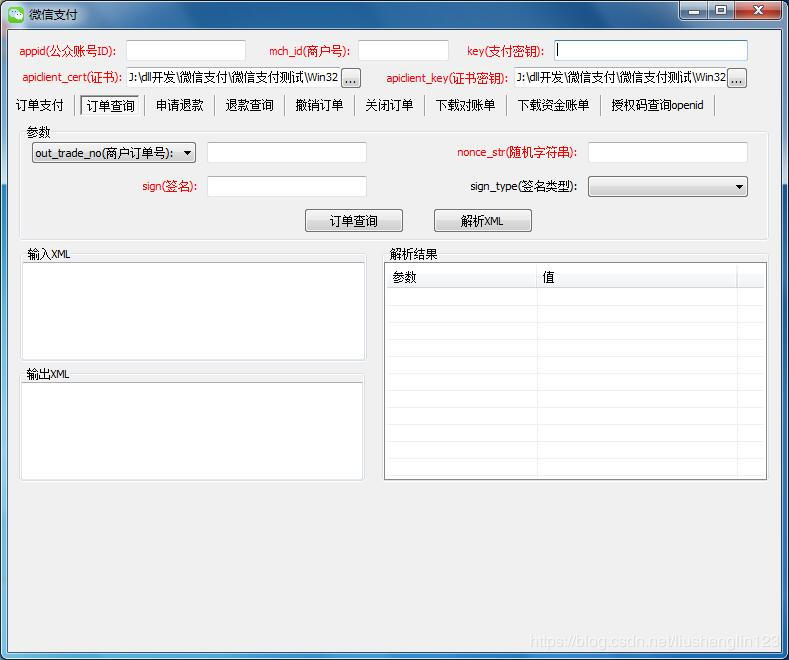Go to the 撤销订单 tab
This screenshot has width=789, height=660.
point(320,105)
